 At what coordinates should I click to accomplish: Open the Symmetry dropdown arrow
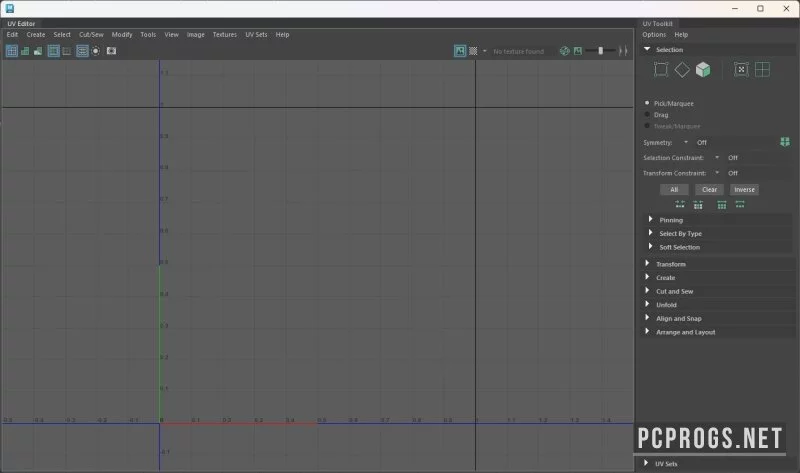(686, 142)
